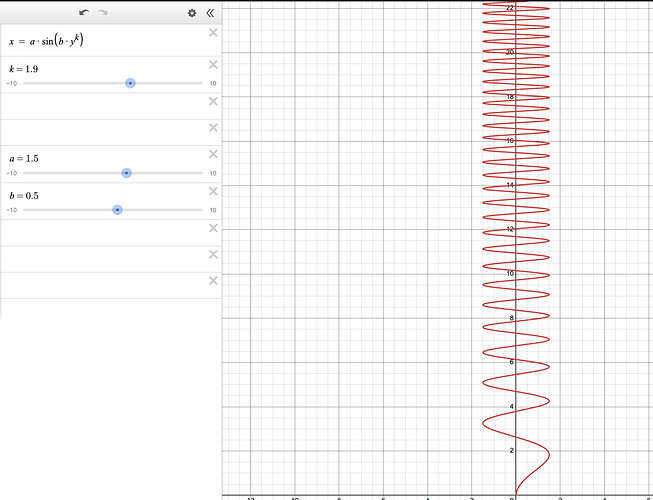653x500 pixels.
Task: Edit the k slider lower limit -10
Action: (12, 84)
